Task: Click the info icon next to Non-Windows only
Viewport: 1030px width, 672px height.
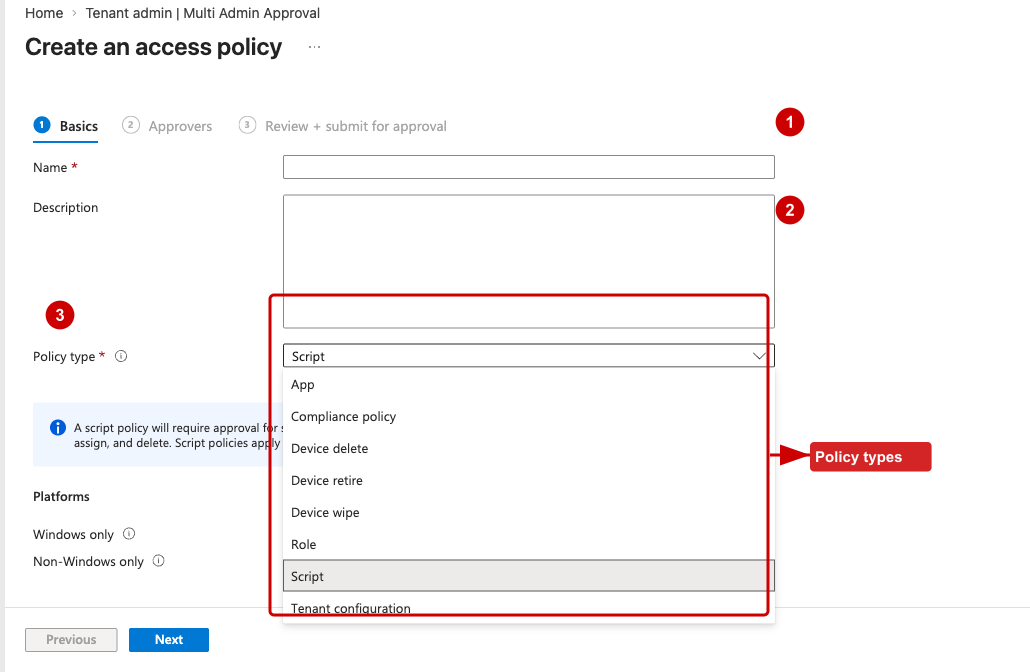Action: [x=157, y=561]
